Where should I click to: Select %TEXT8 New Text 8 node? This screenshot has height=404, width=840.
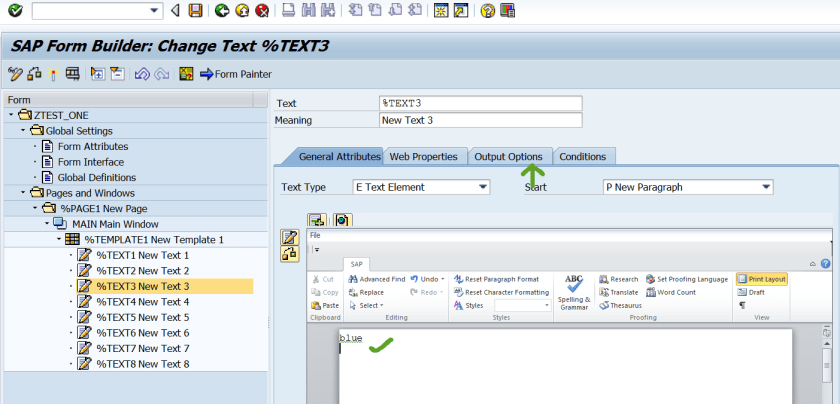[x=142, y=364]
